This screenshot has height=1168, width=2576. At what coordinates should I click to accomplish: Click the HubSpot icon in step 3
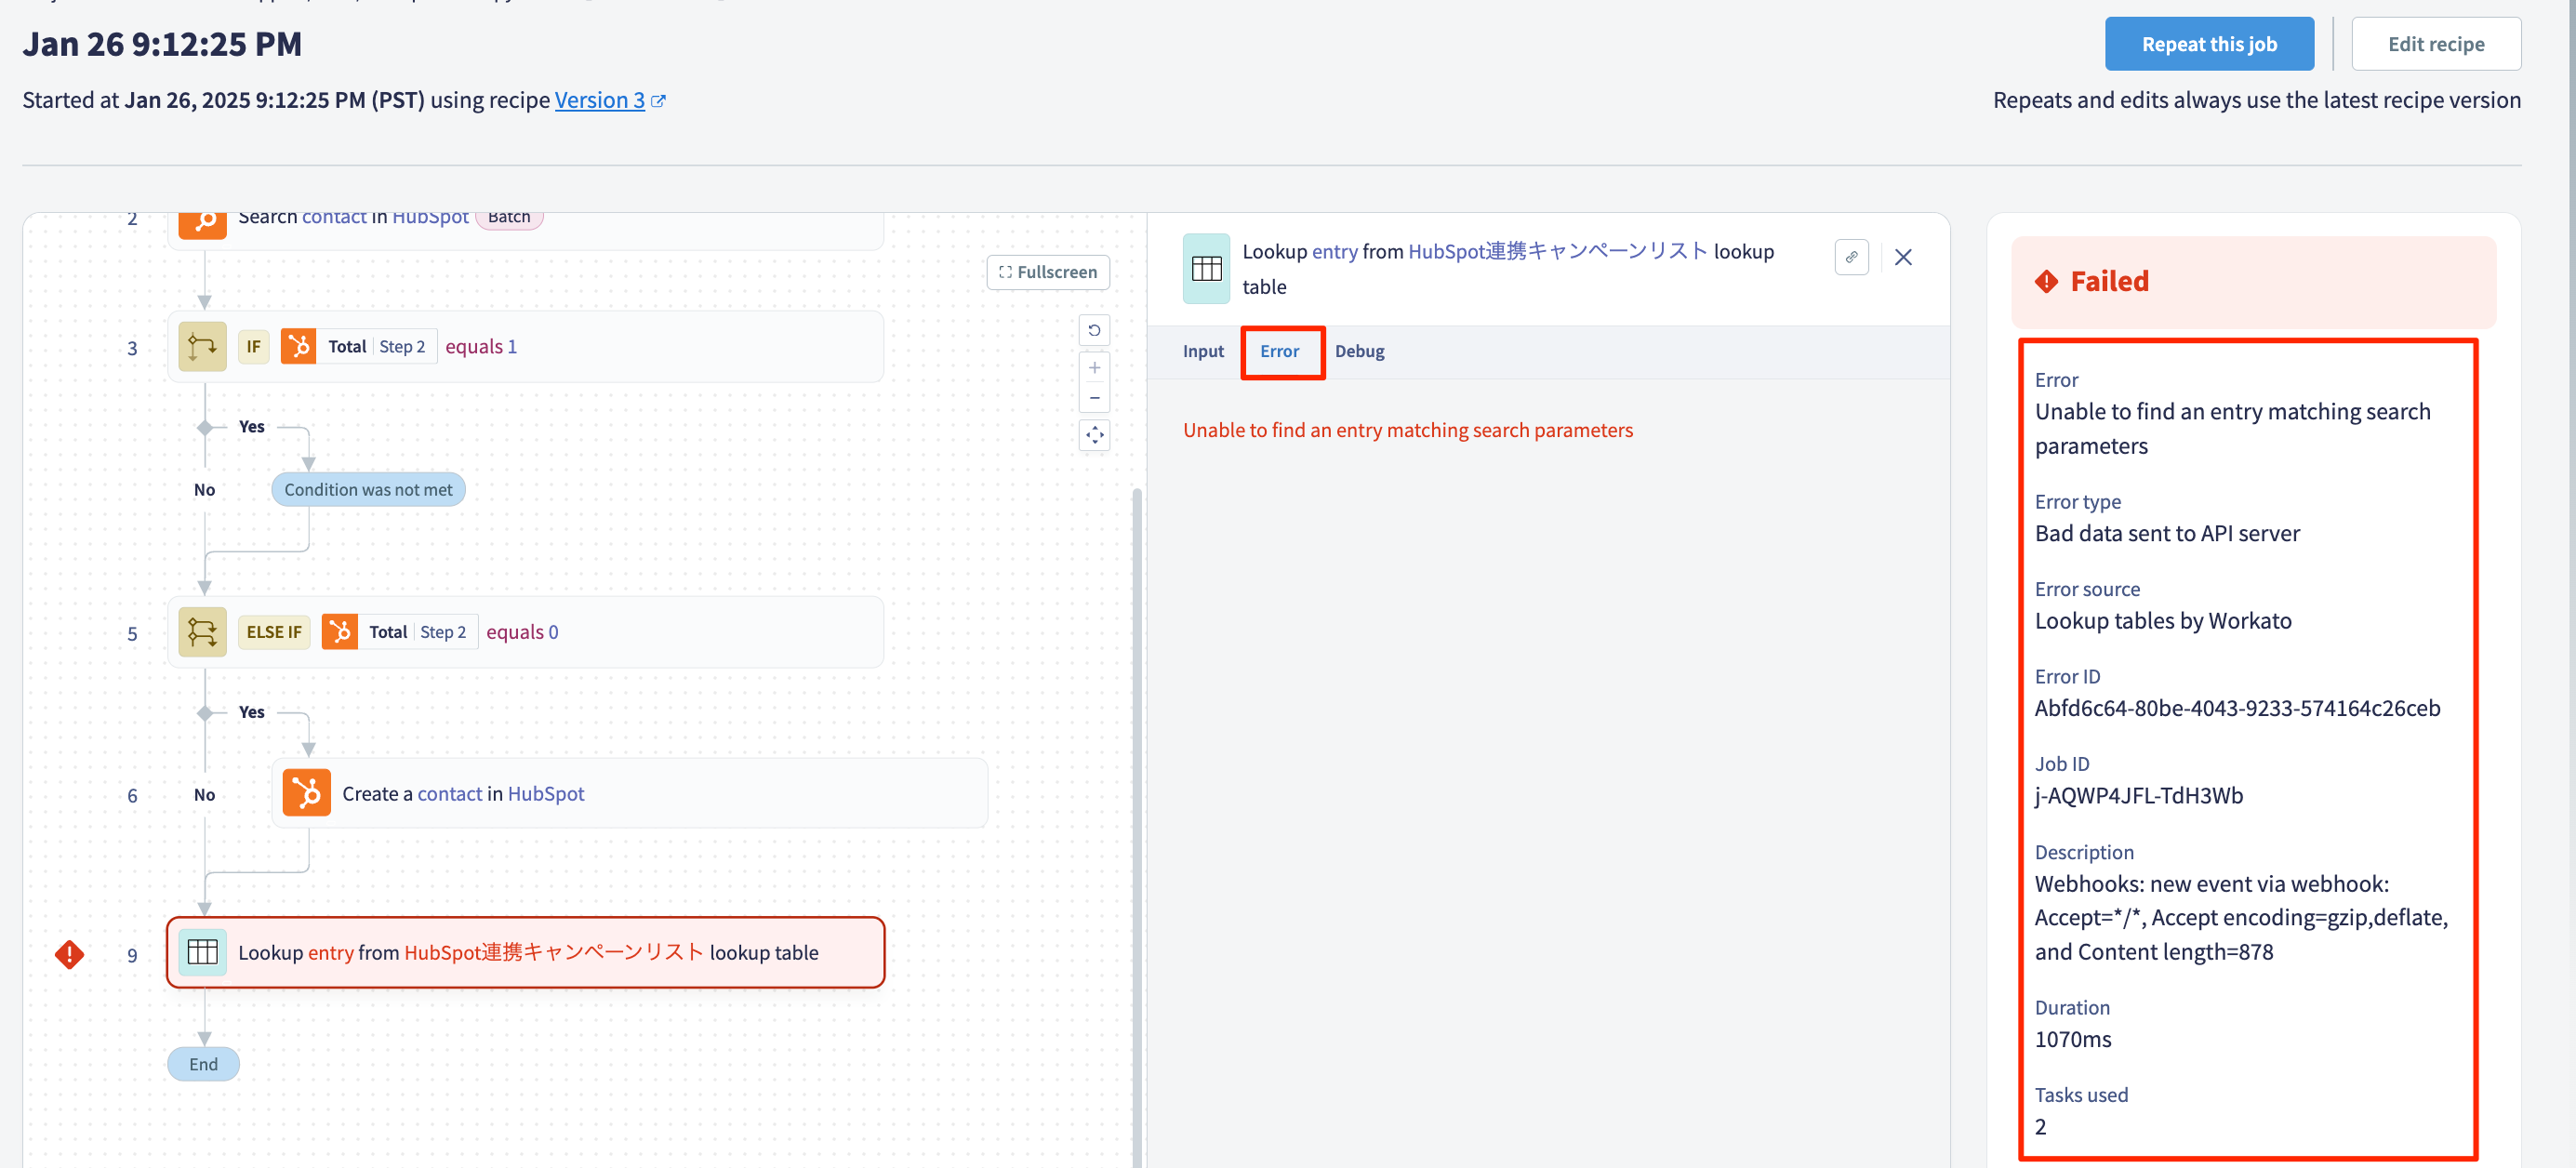pyautogui.click(x=298, y=347)
